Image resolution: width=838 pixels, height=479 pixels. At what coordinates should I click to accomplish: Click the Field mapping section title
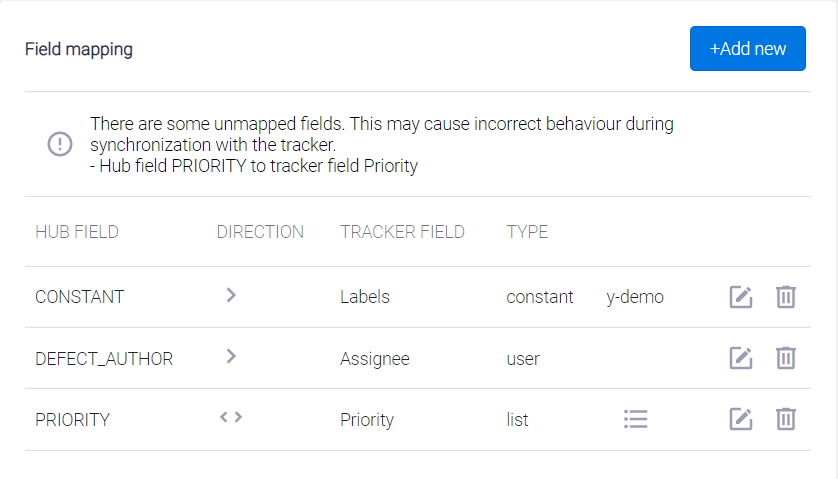click(x=79, y=49)
